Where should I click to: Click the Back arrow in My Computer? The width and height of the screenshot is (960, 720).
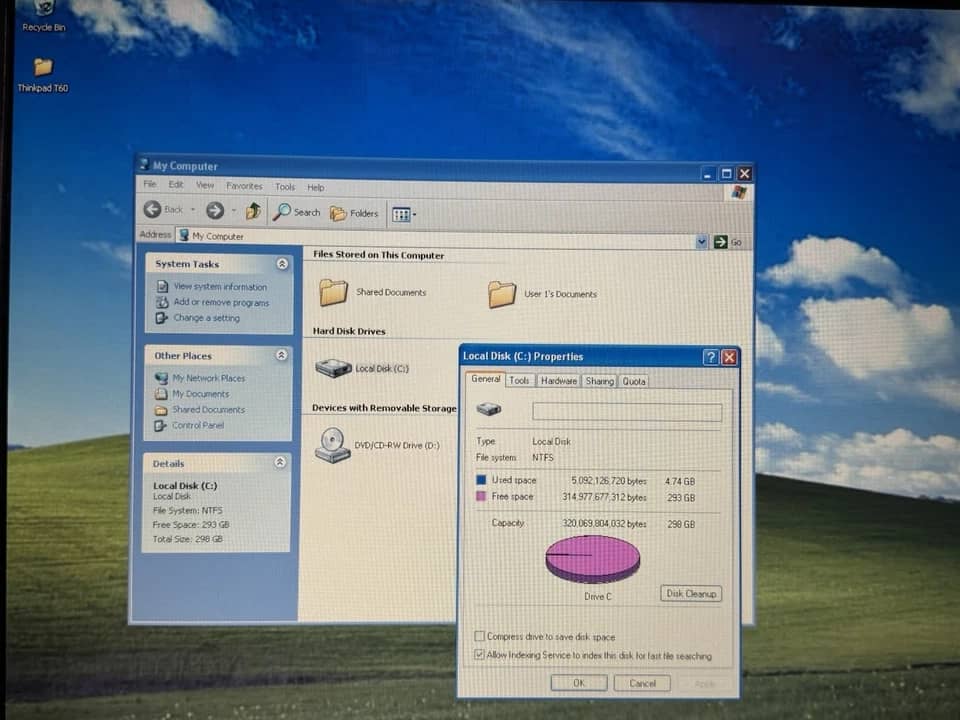point(152,209)
